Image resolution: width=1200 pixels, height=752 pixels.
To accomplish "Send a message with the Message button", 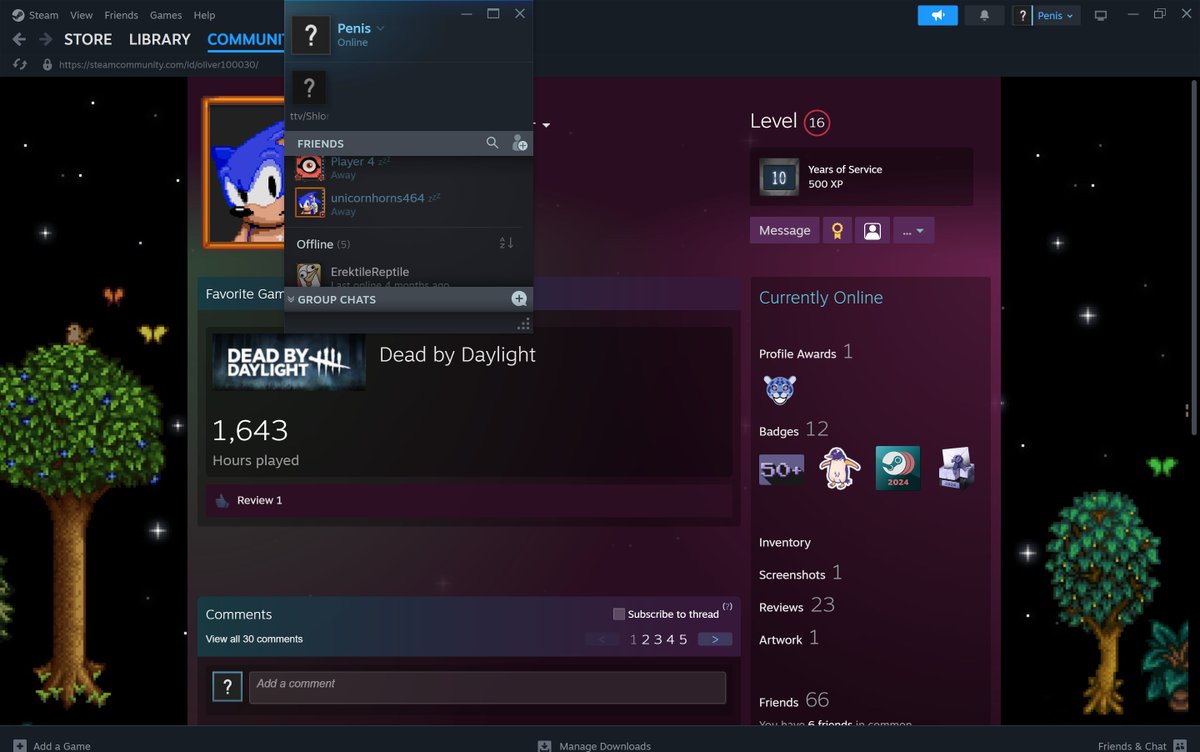I will pyautogui.click(x=784, y=230).
